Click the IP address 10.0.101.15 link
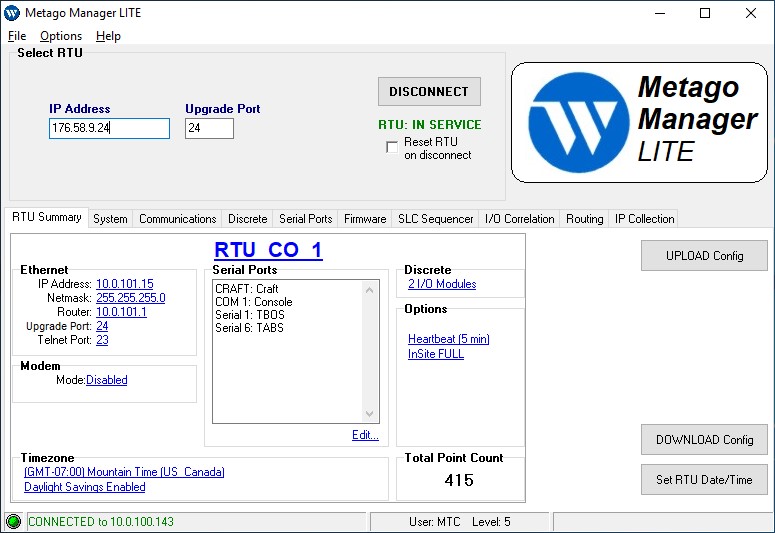The width and height of the screenshot is (775, 533). (x=125, y=284)
